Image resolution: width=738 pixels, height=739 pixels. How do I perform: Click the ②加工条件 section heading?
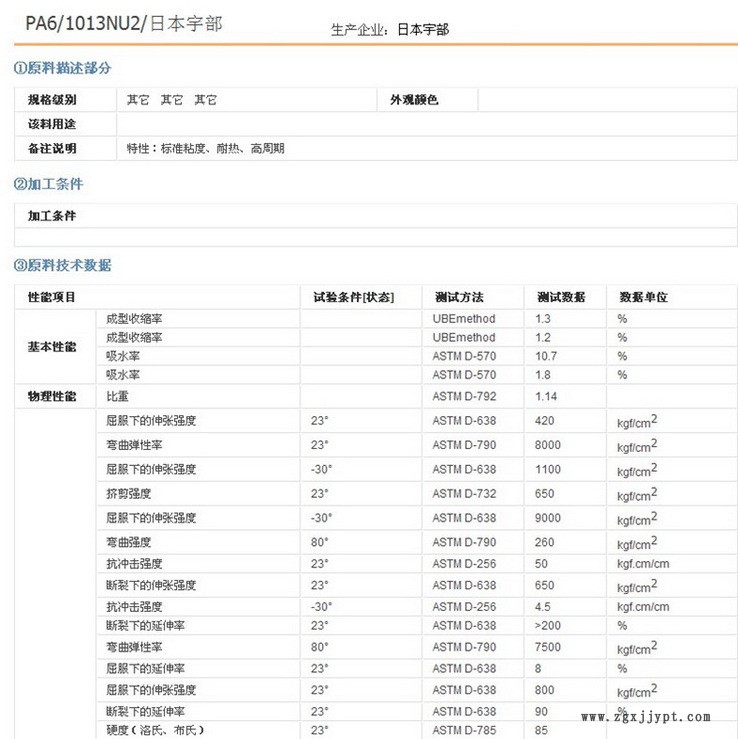pyautogui.click(x=48, y=184)
